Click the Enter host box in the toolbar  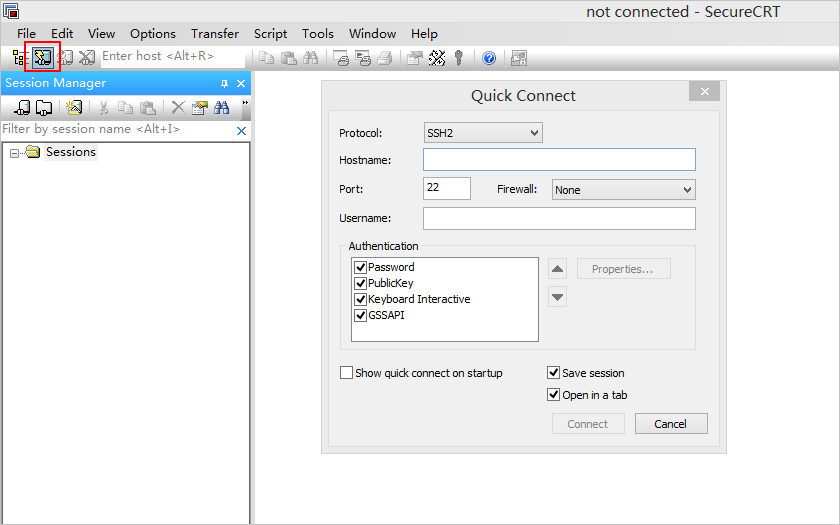[172, 56]
